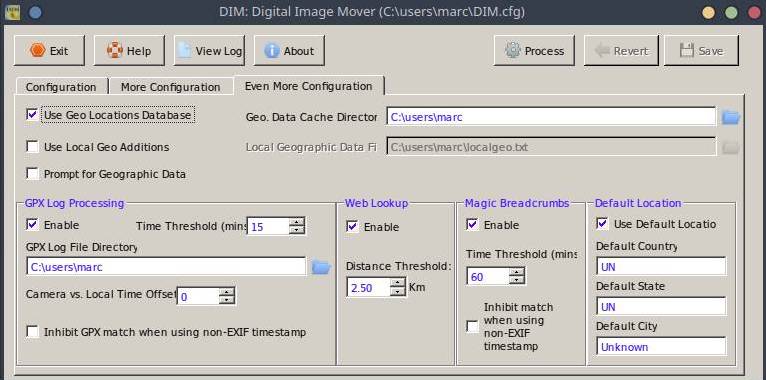
Task: Click the DIM app icon in title bar
Action: (x=12, y=12)
